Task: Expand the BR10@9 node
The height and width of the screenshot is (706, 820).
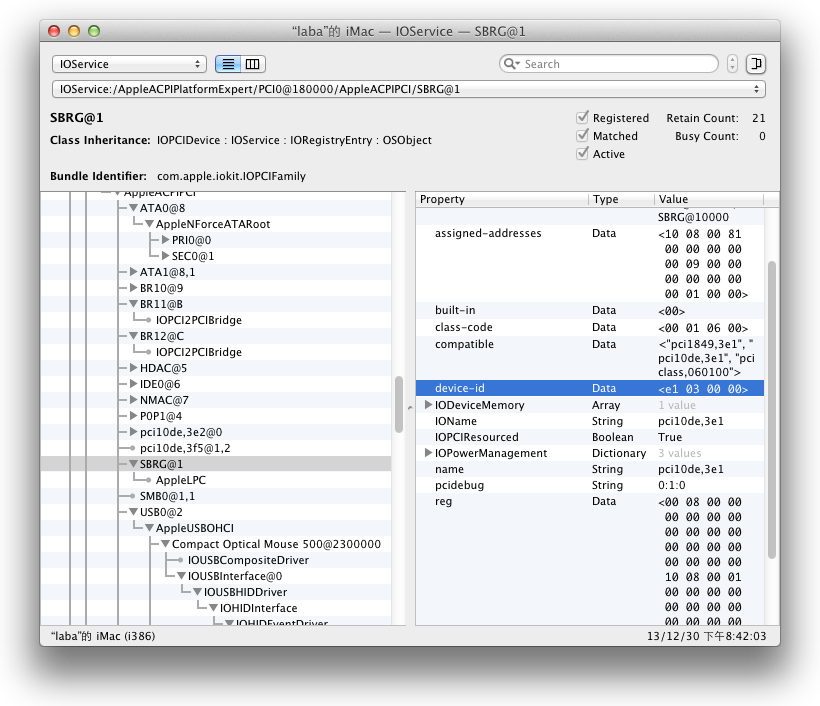Action: point(133,288)
